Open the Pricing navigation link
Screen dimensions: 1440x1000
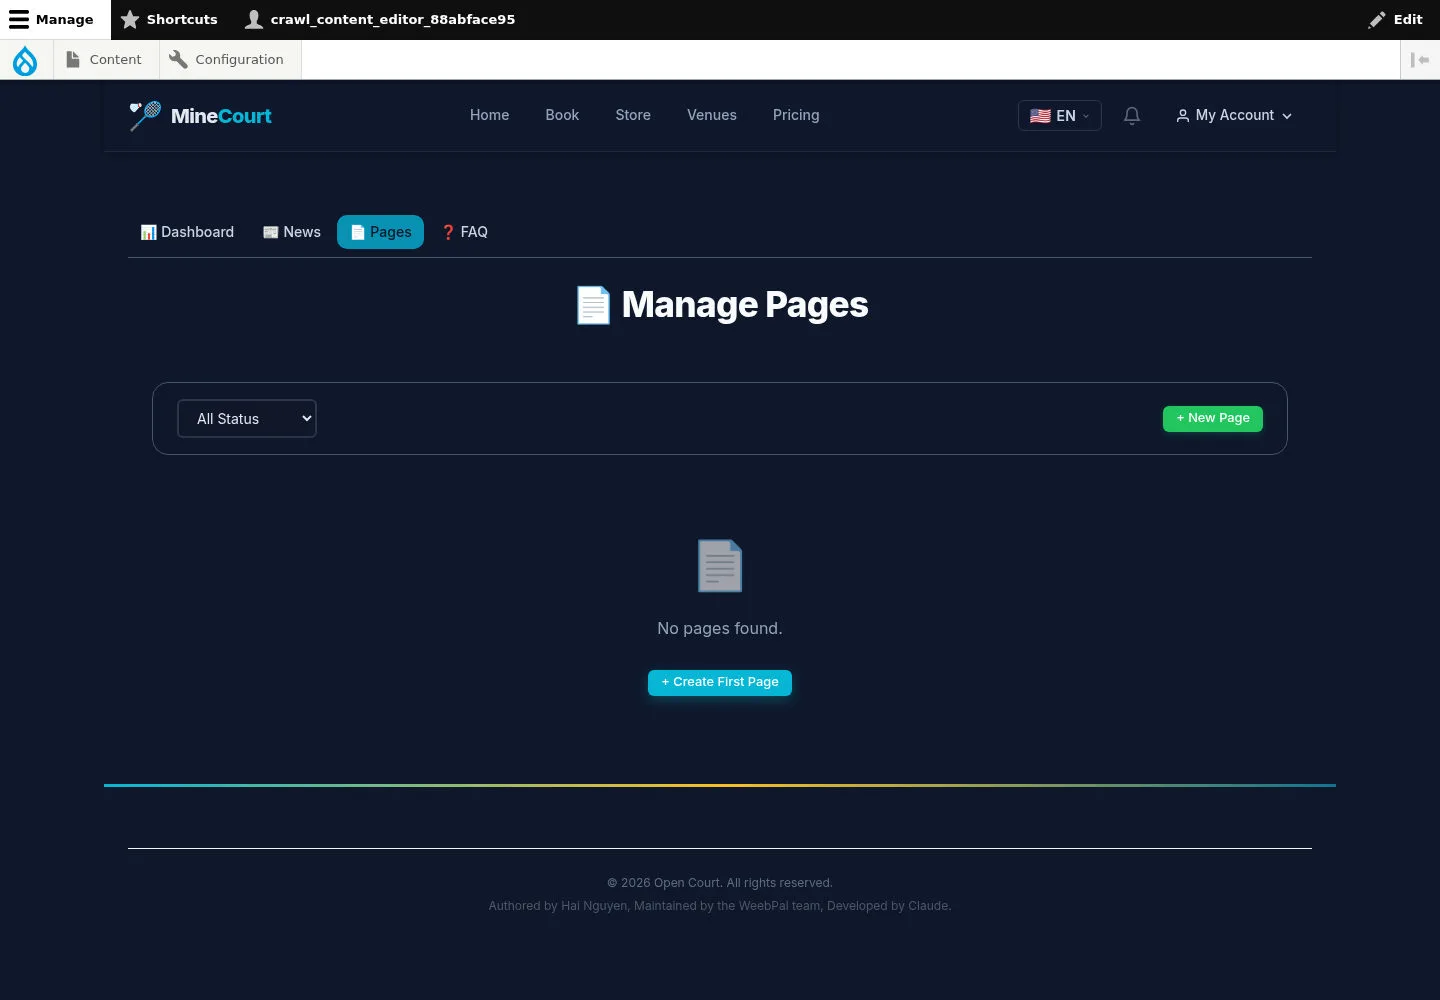coord(796,116)
